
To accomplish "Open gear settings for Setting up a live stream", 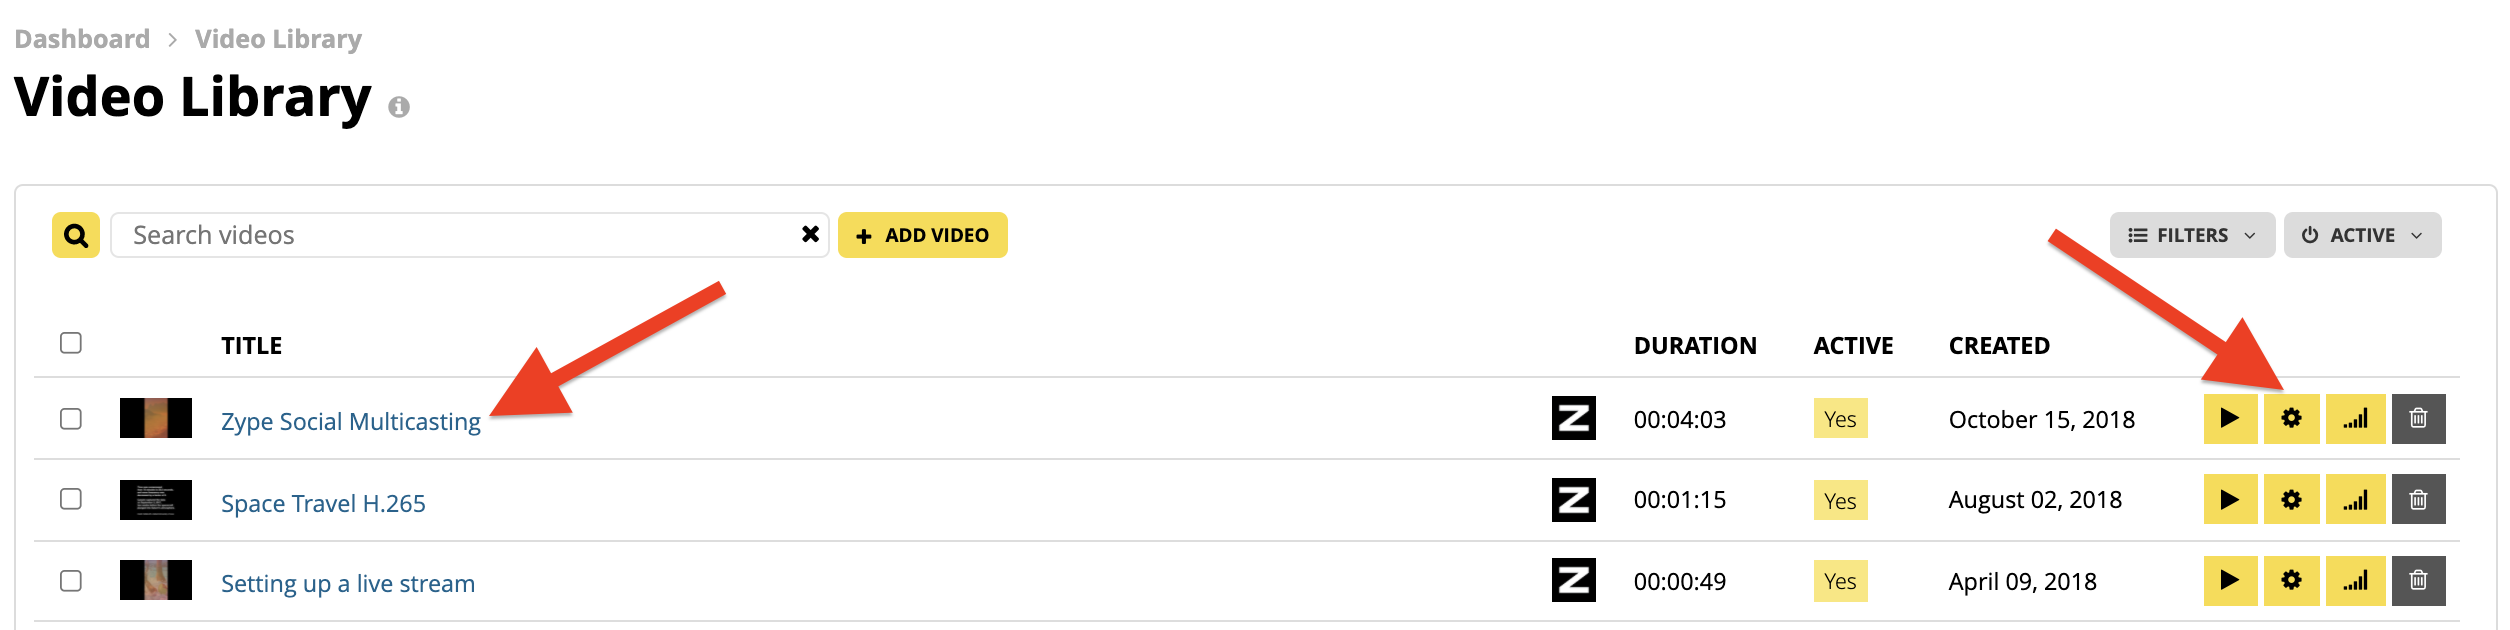I will [x=2291, y=581].
